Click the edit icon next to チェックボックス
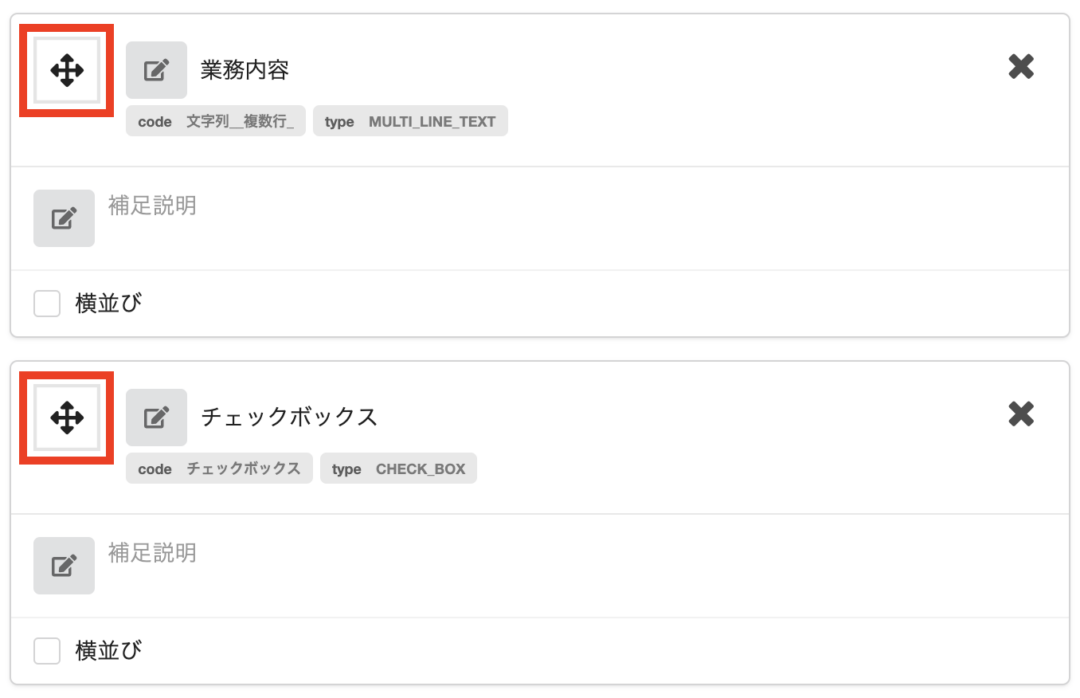Image resolution: width=1080 pixels, height=698 pixels. click(x=156, y=417)
